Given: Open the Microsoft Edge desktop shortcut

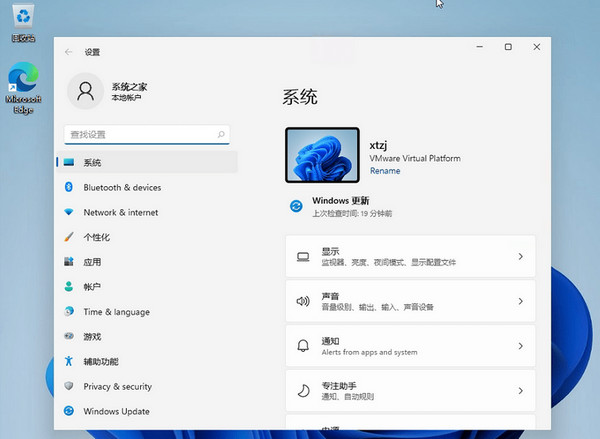Looking at the screenshot, I should click(23, 88).
